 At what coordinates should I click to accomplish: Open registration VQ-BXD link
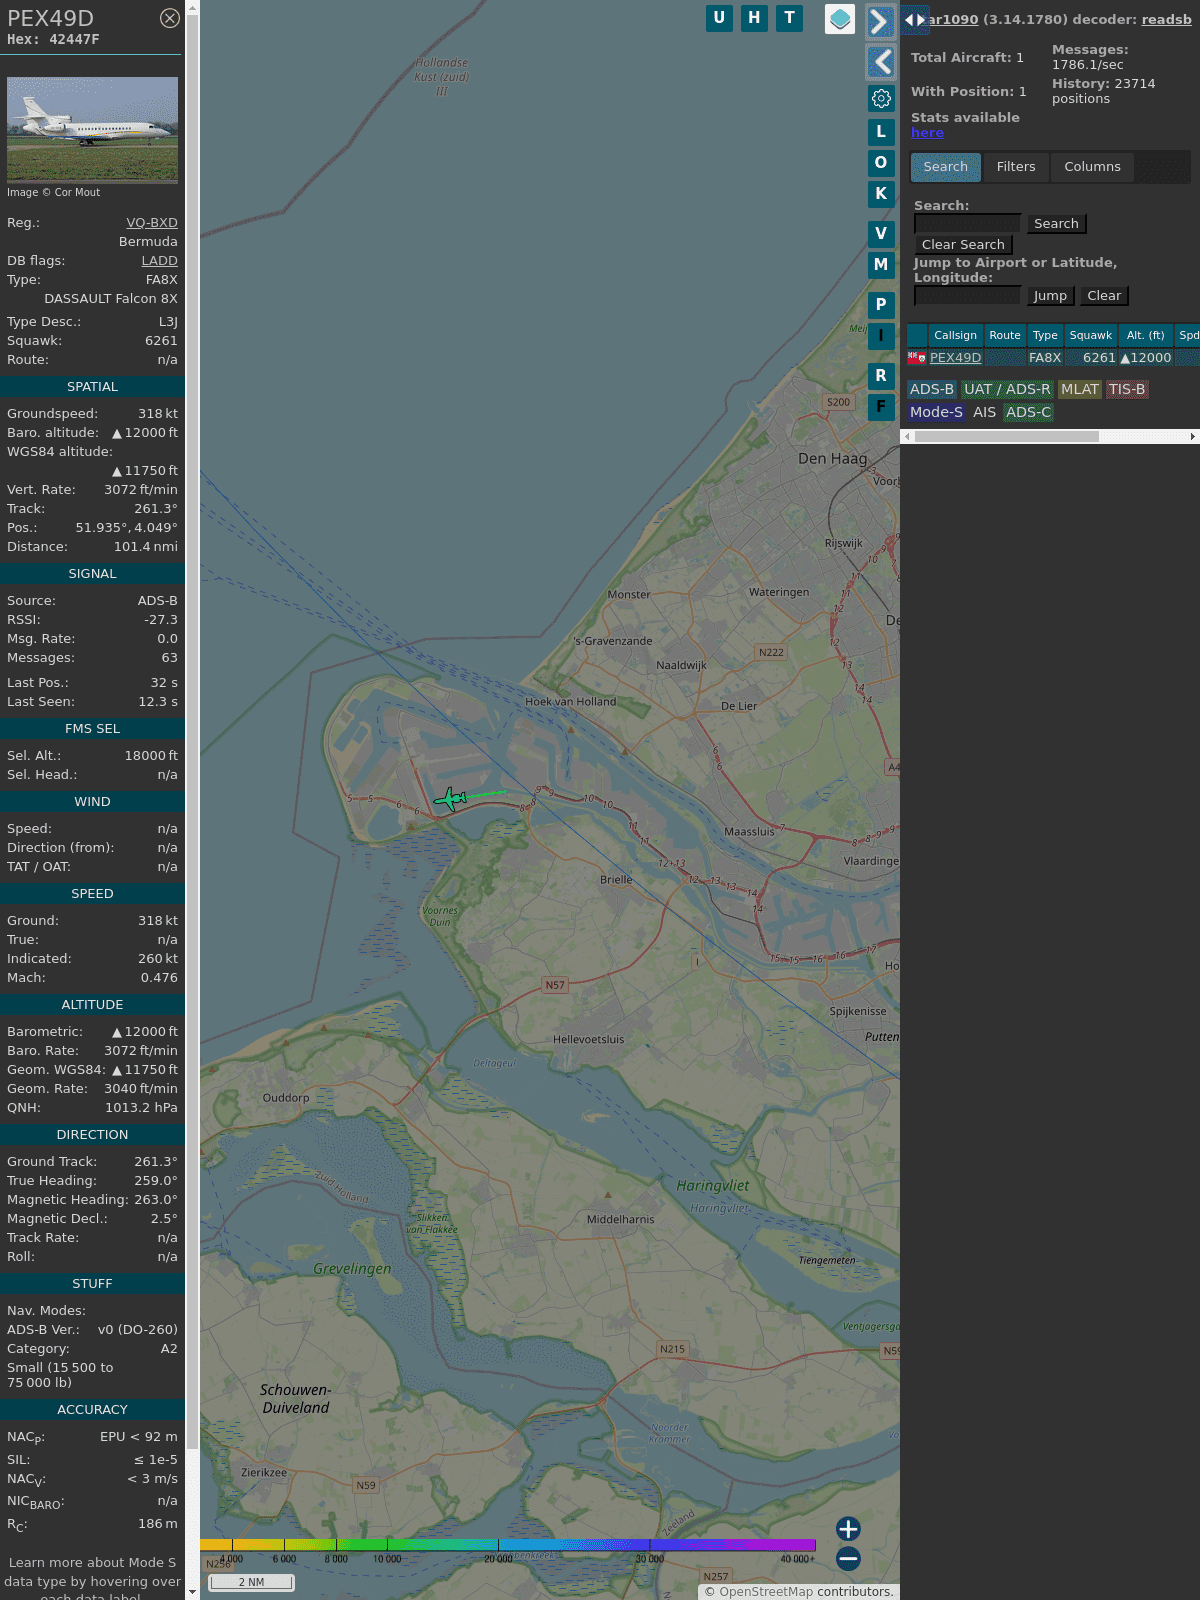(x=151, y=223)
